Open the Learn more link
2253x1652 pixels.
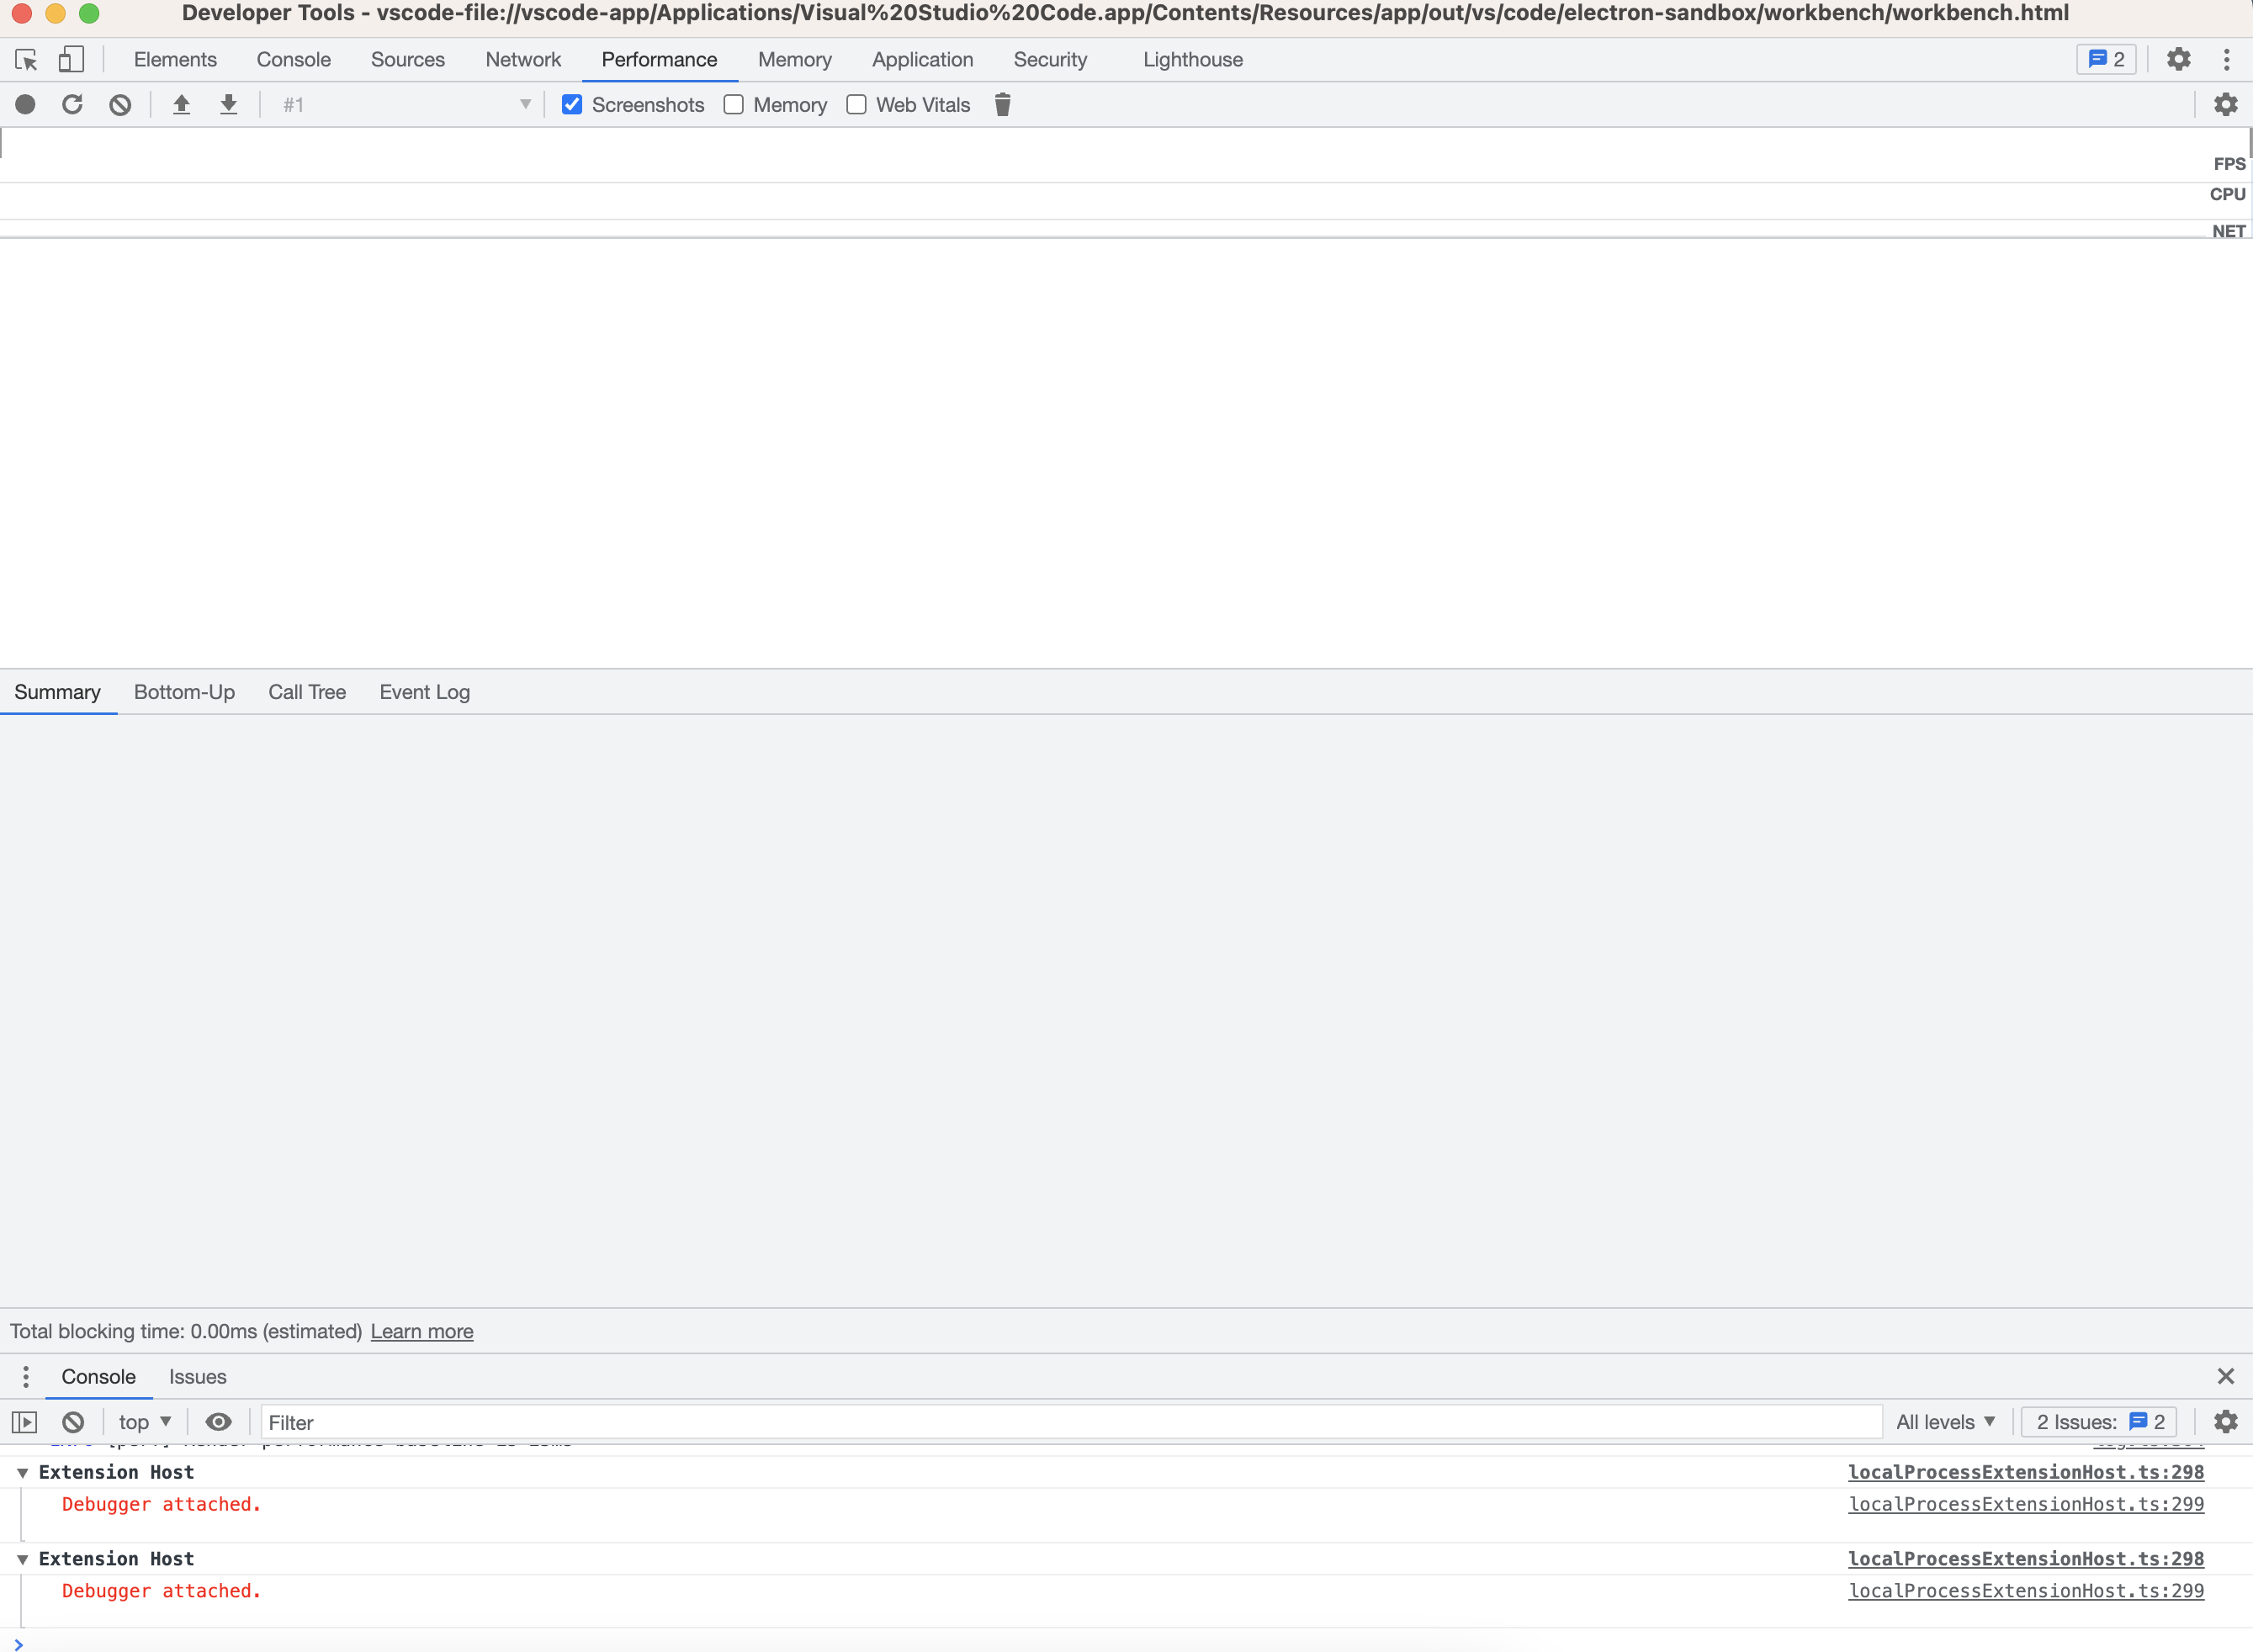point(421,1330)
